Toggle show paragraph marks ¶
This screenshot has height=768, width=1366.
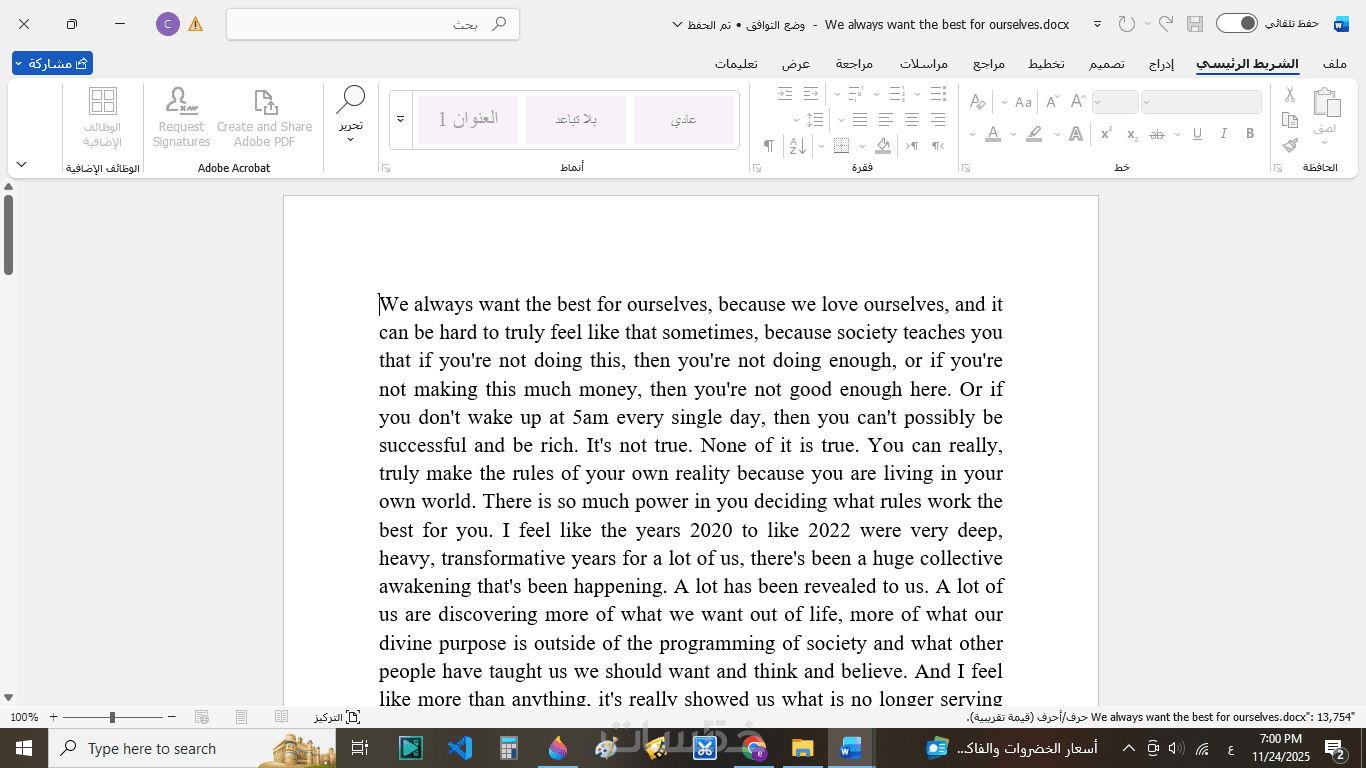768,146
